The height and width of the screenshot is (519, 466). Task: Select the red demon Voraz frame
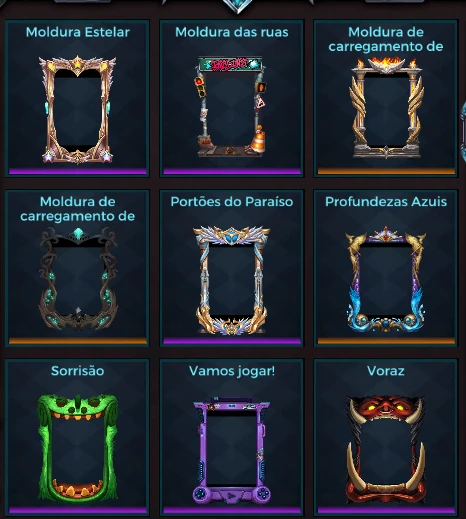click(386, 437)
